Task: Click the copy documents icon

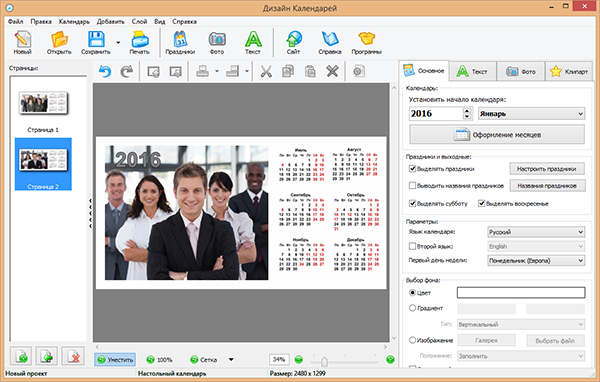Action: (x=288, y=71)
